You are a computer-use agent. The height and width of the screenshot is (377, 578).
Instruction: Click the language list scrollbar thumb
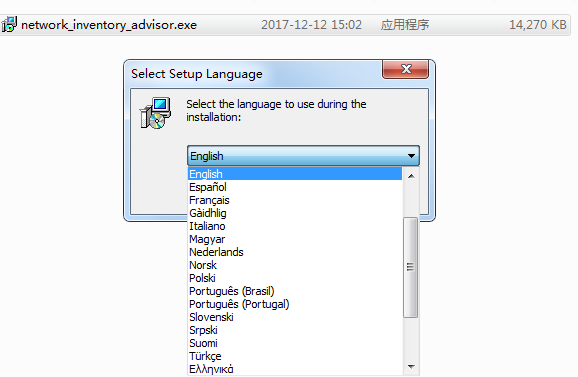click(x=411, y=267)
